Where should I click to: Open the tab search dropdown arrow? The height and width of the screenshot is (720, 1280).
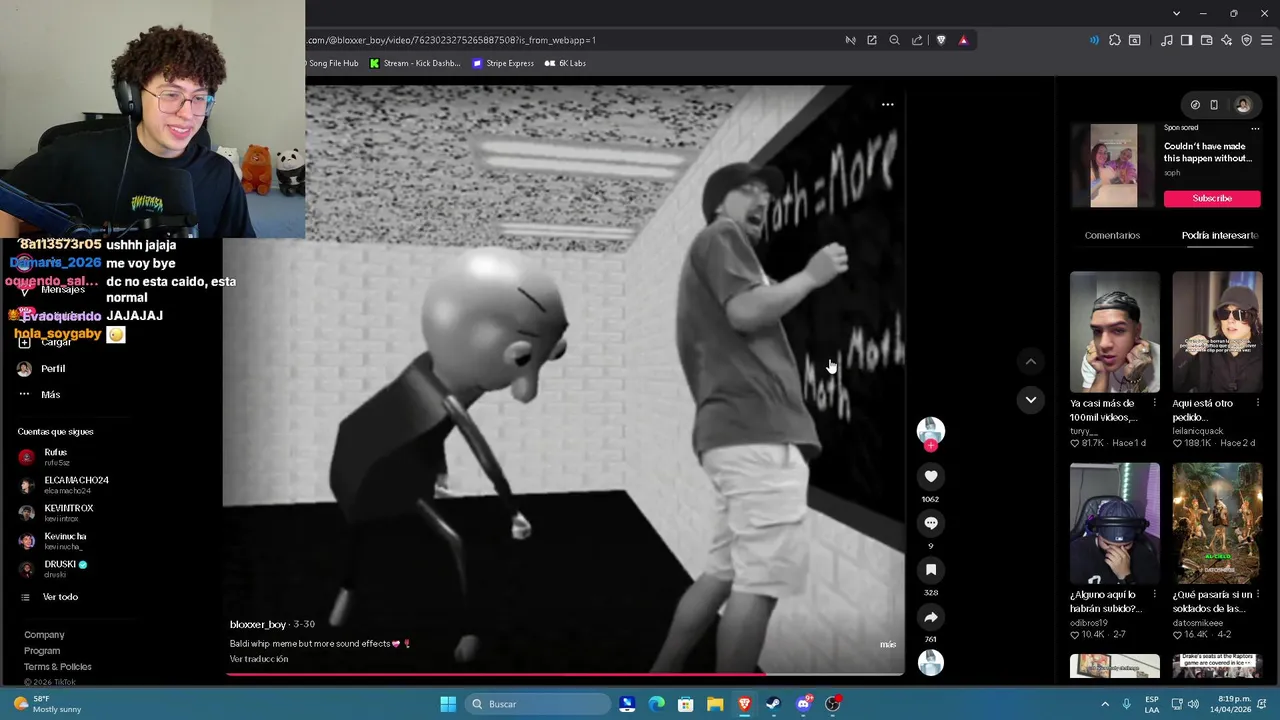(x=1176, y=13)
